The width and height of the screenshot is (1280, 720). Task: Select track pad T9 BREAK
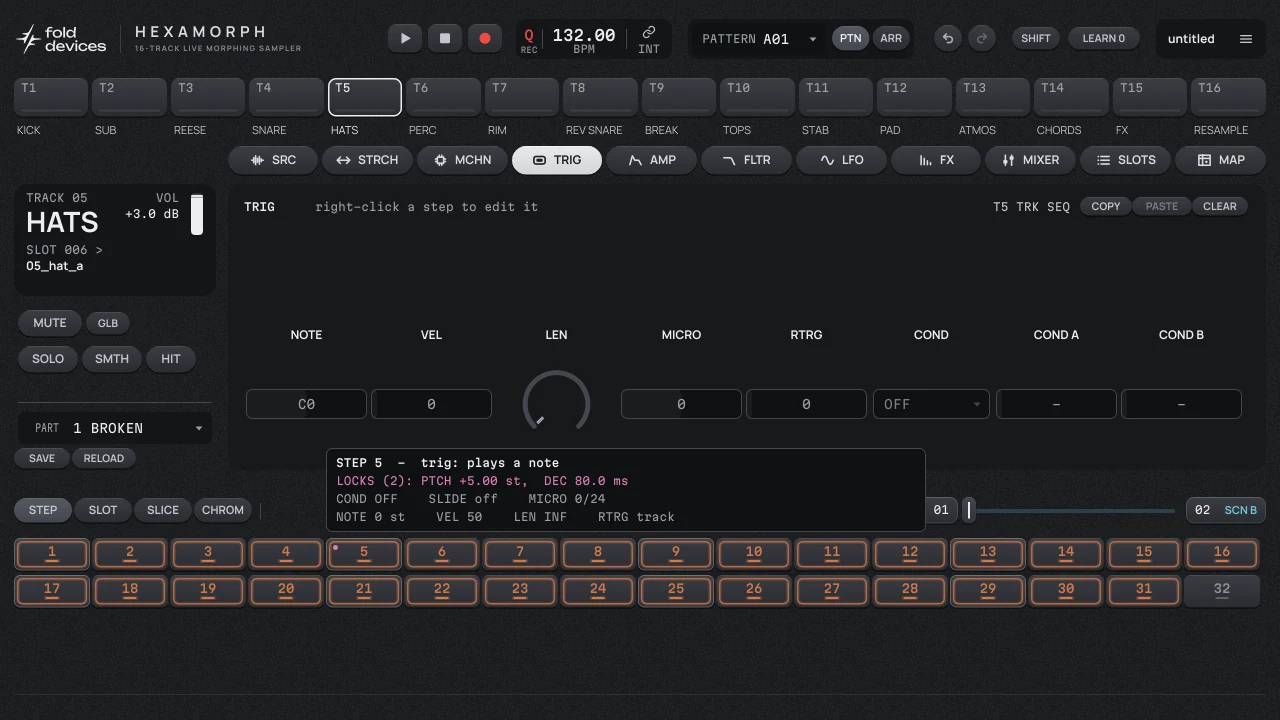(x=677, y=97)
